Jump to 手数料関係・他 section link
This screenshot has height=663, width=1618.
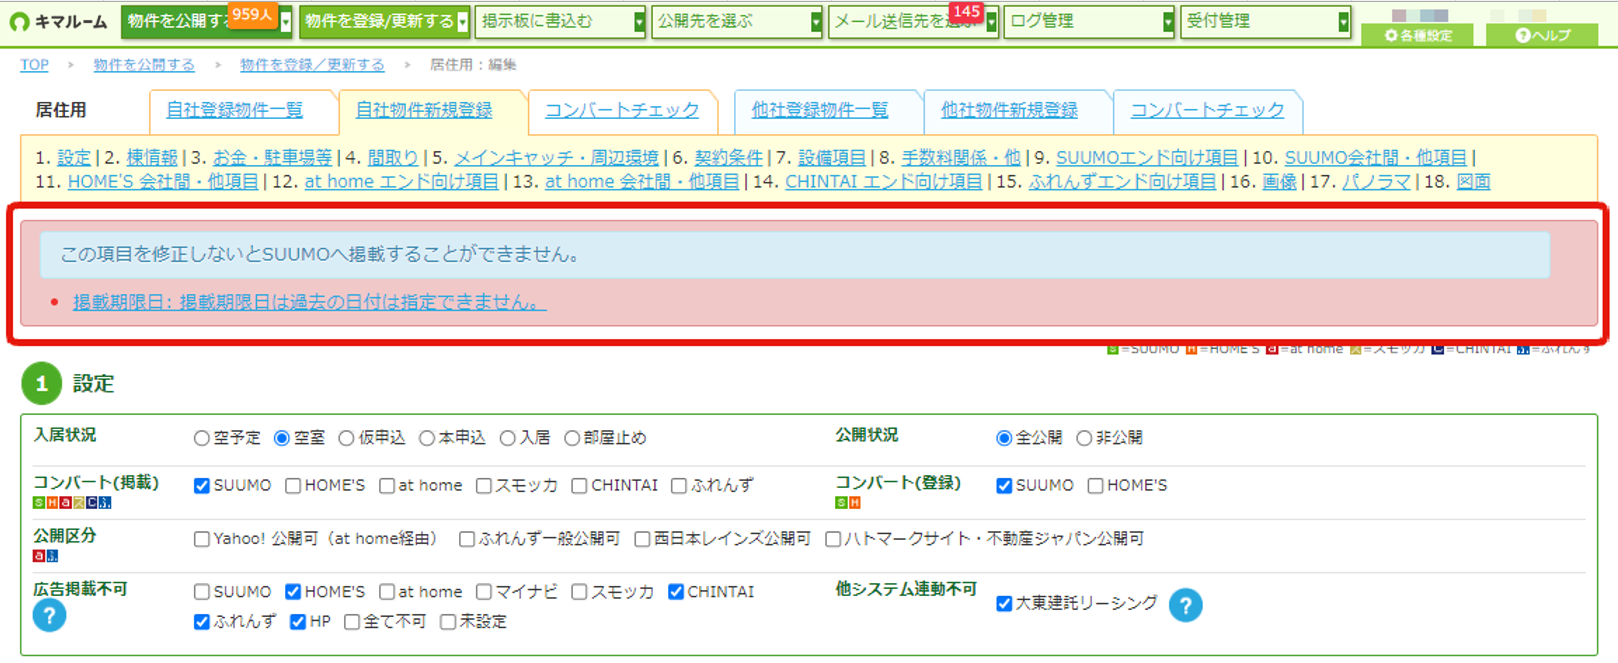click(961, 158)
